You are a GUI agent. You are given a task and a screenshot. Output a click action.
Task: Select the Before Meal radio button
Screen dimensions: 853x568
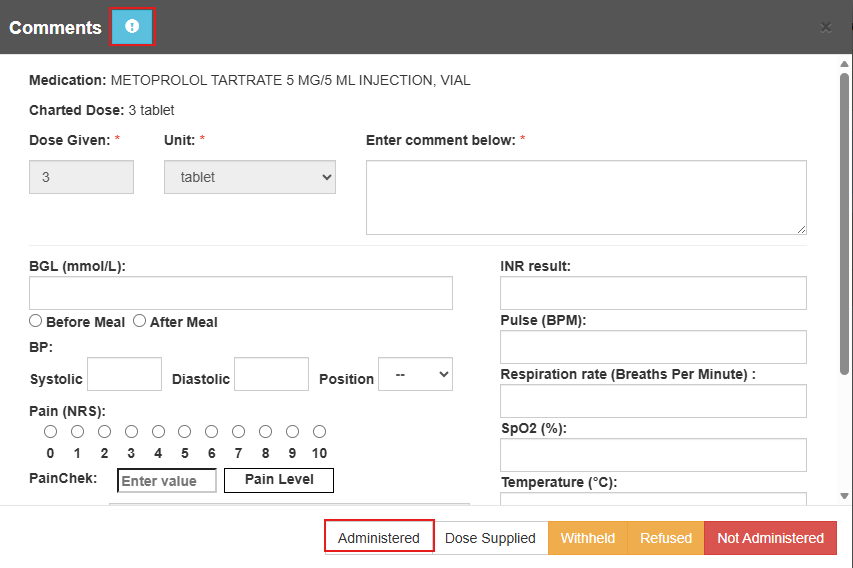pyautogui.click(x=35, y=321)
